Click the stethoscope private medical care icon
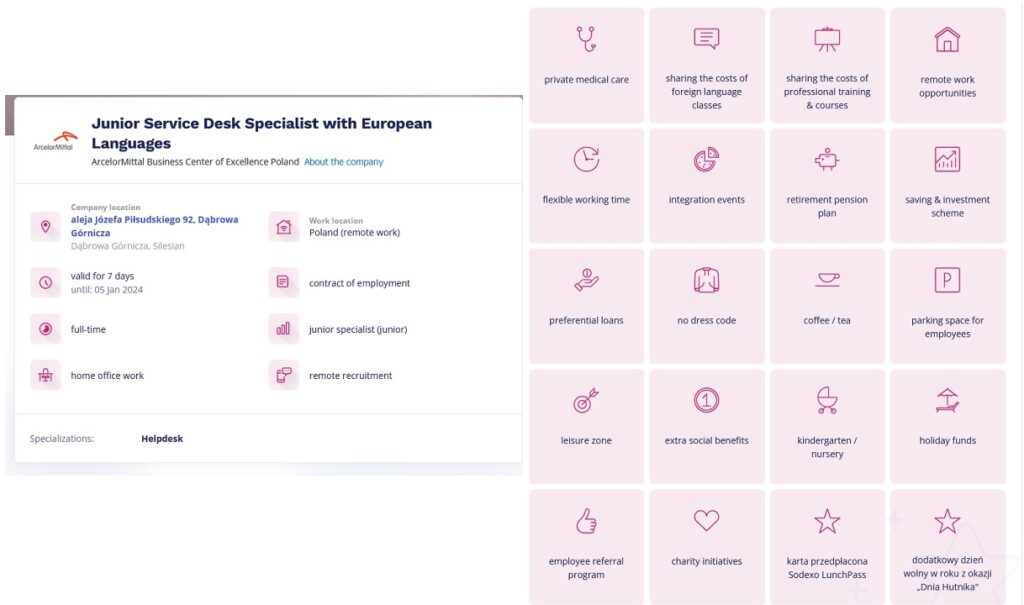The image size is (1024, 605). pos(586,39)
